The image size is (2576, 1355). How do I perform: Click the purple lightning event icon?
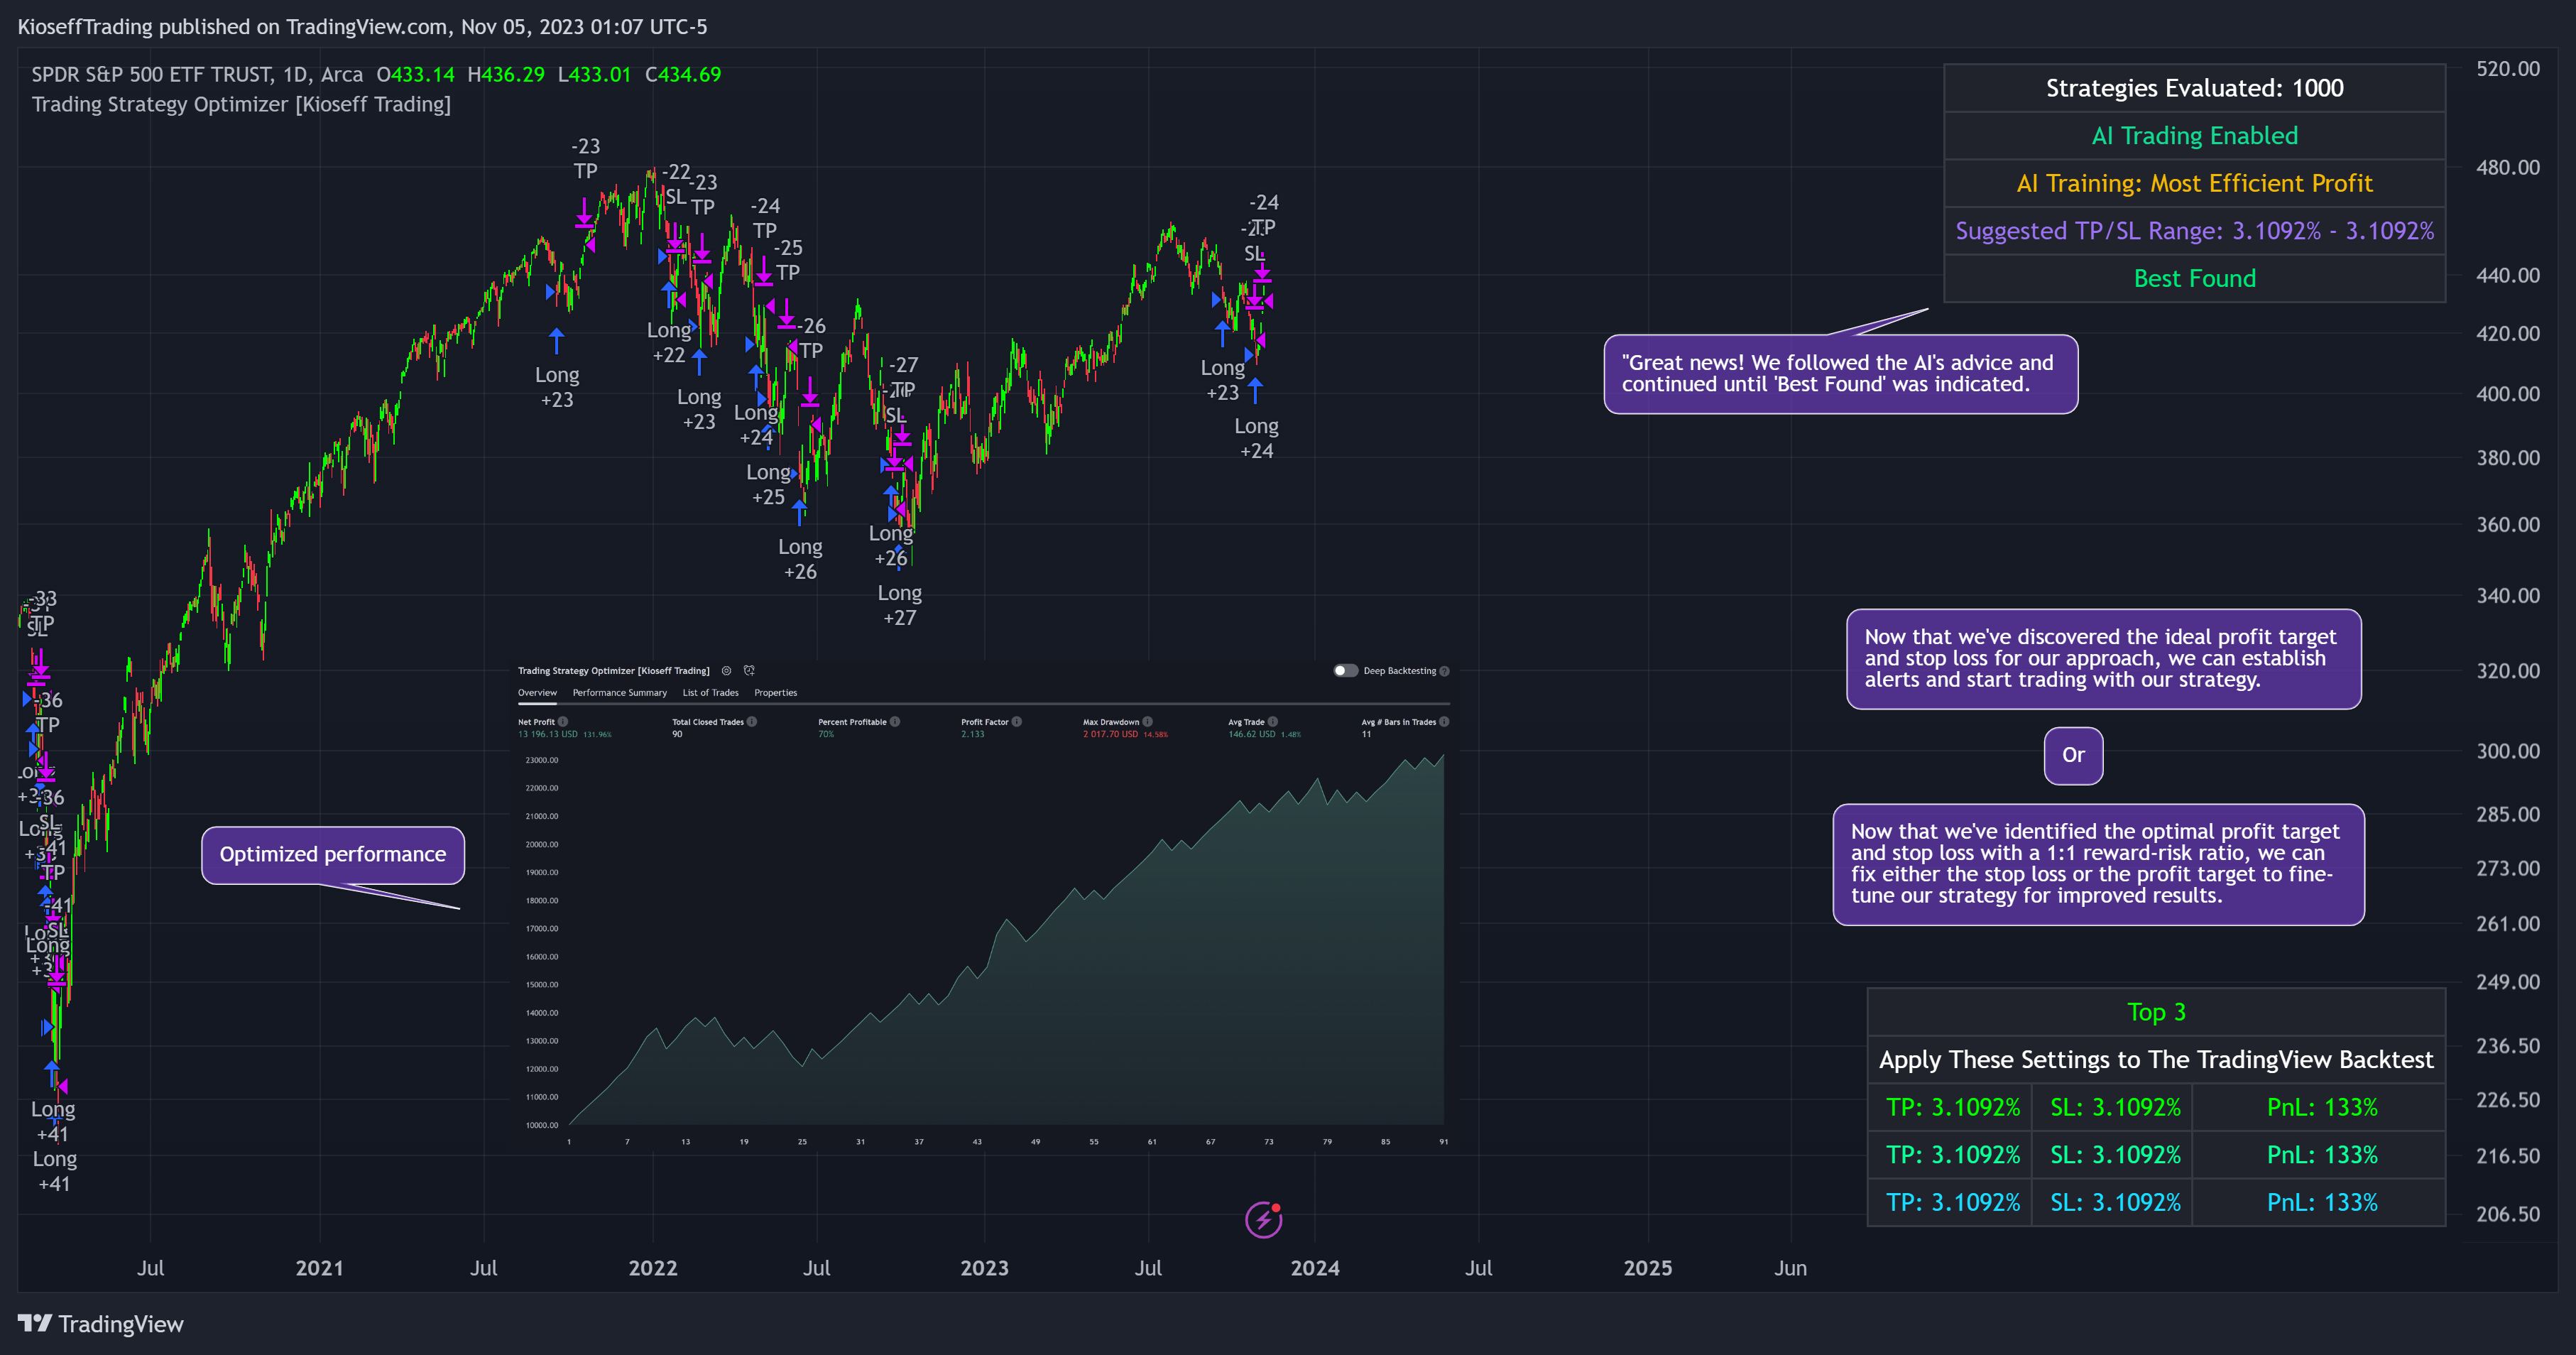pos(1264,1219)
